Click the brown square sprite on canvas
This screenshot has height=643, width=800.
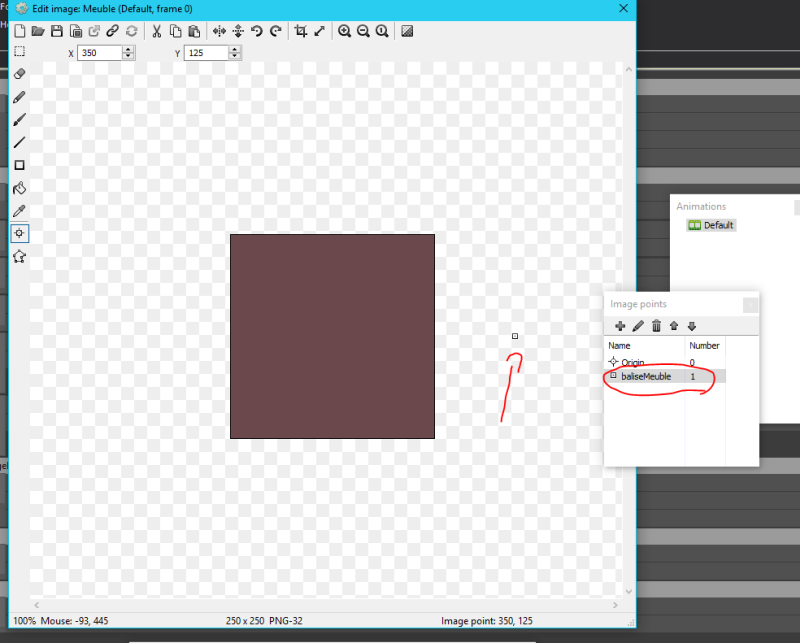pos(332,336)
